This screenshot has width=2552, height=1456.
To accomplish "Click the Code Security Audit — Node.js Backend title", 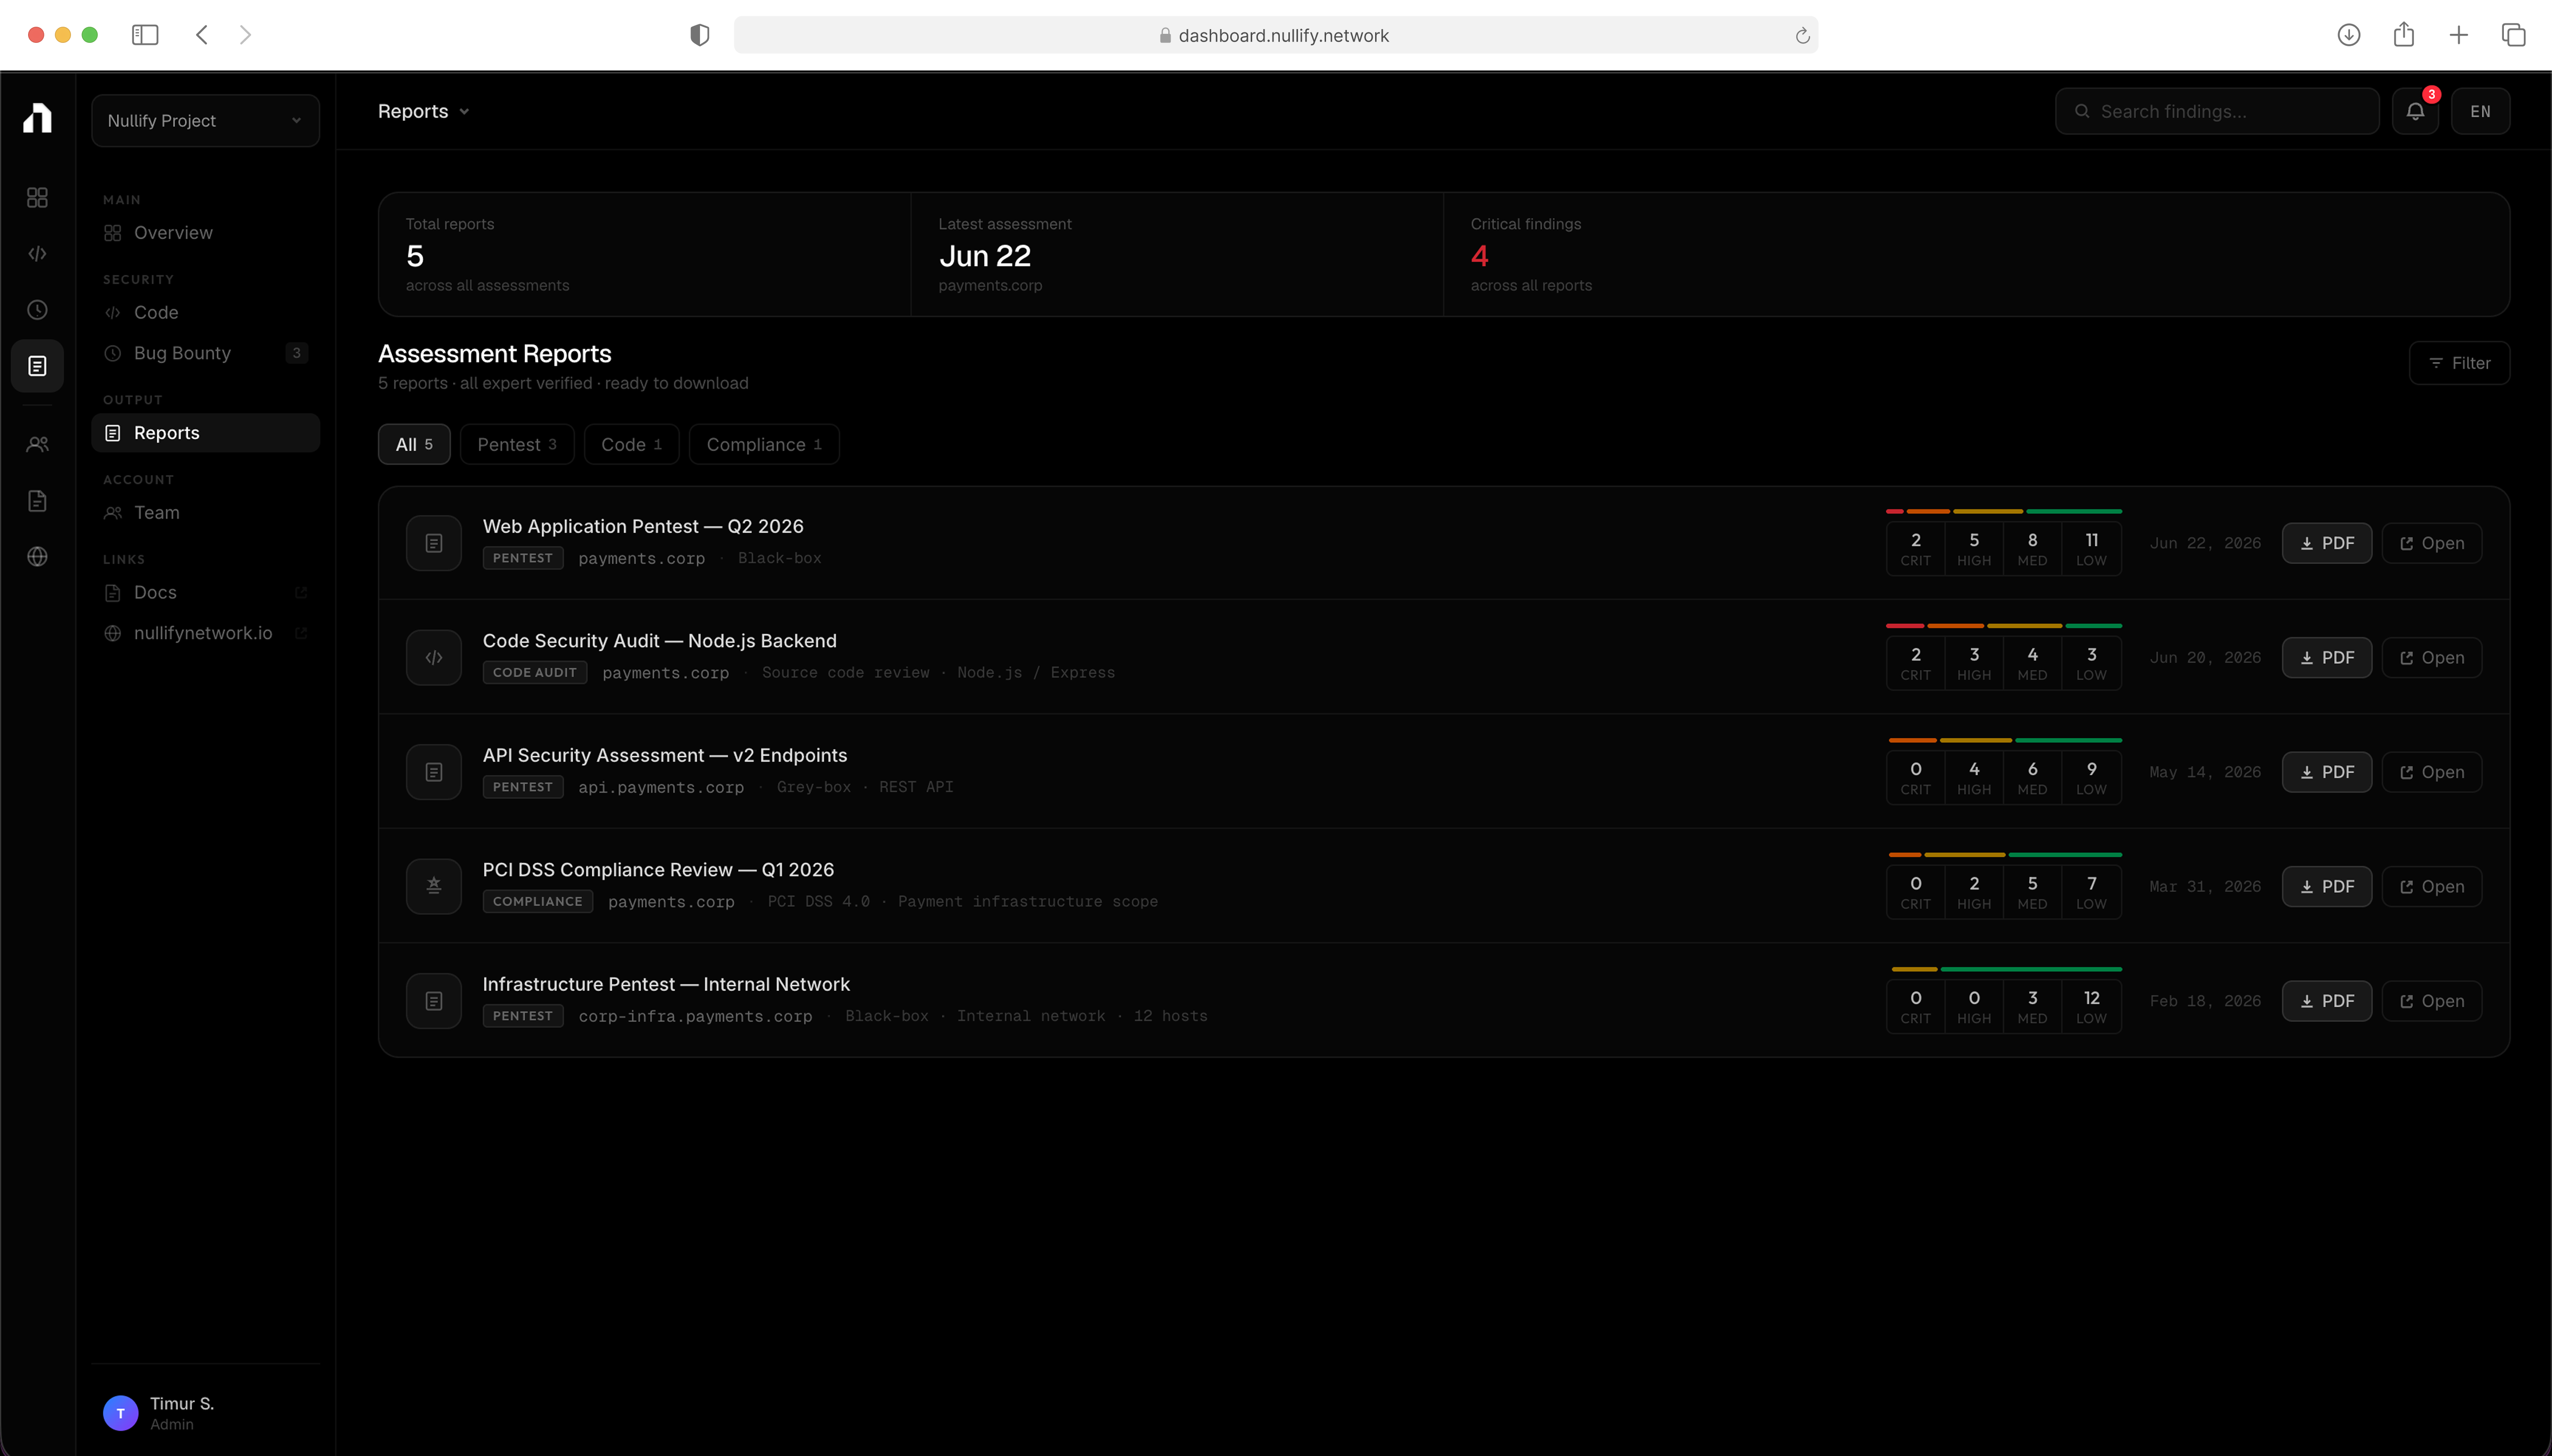I will click(660, 641).
